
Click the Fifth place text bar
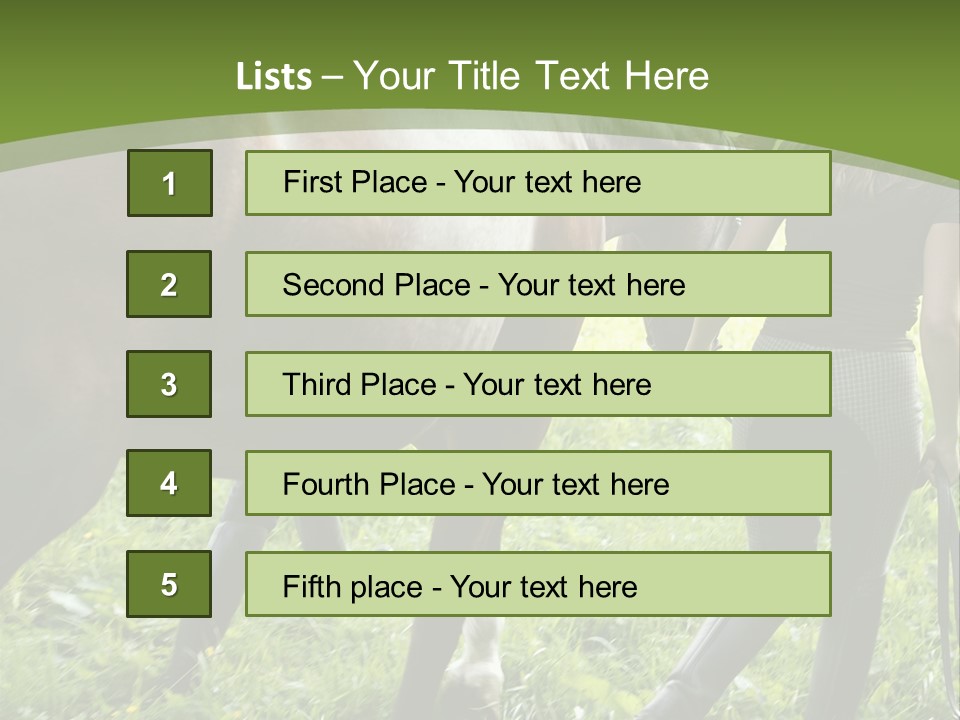[x=538, y=584]
